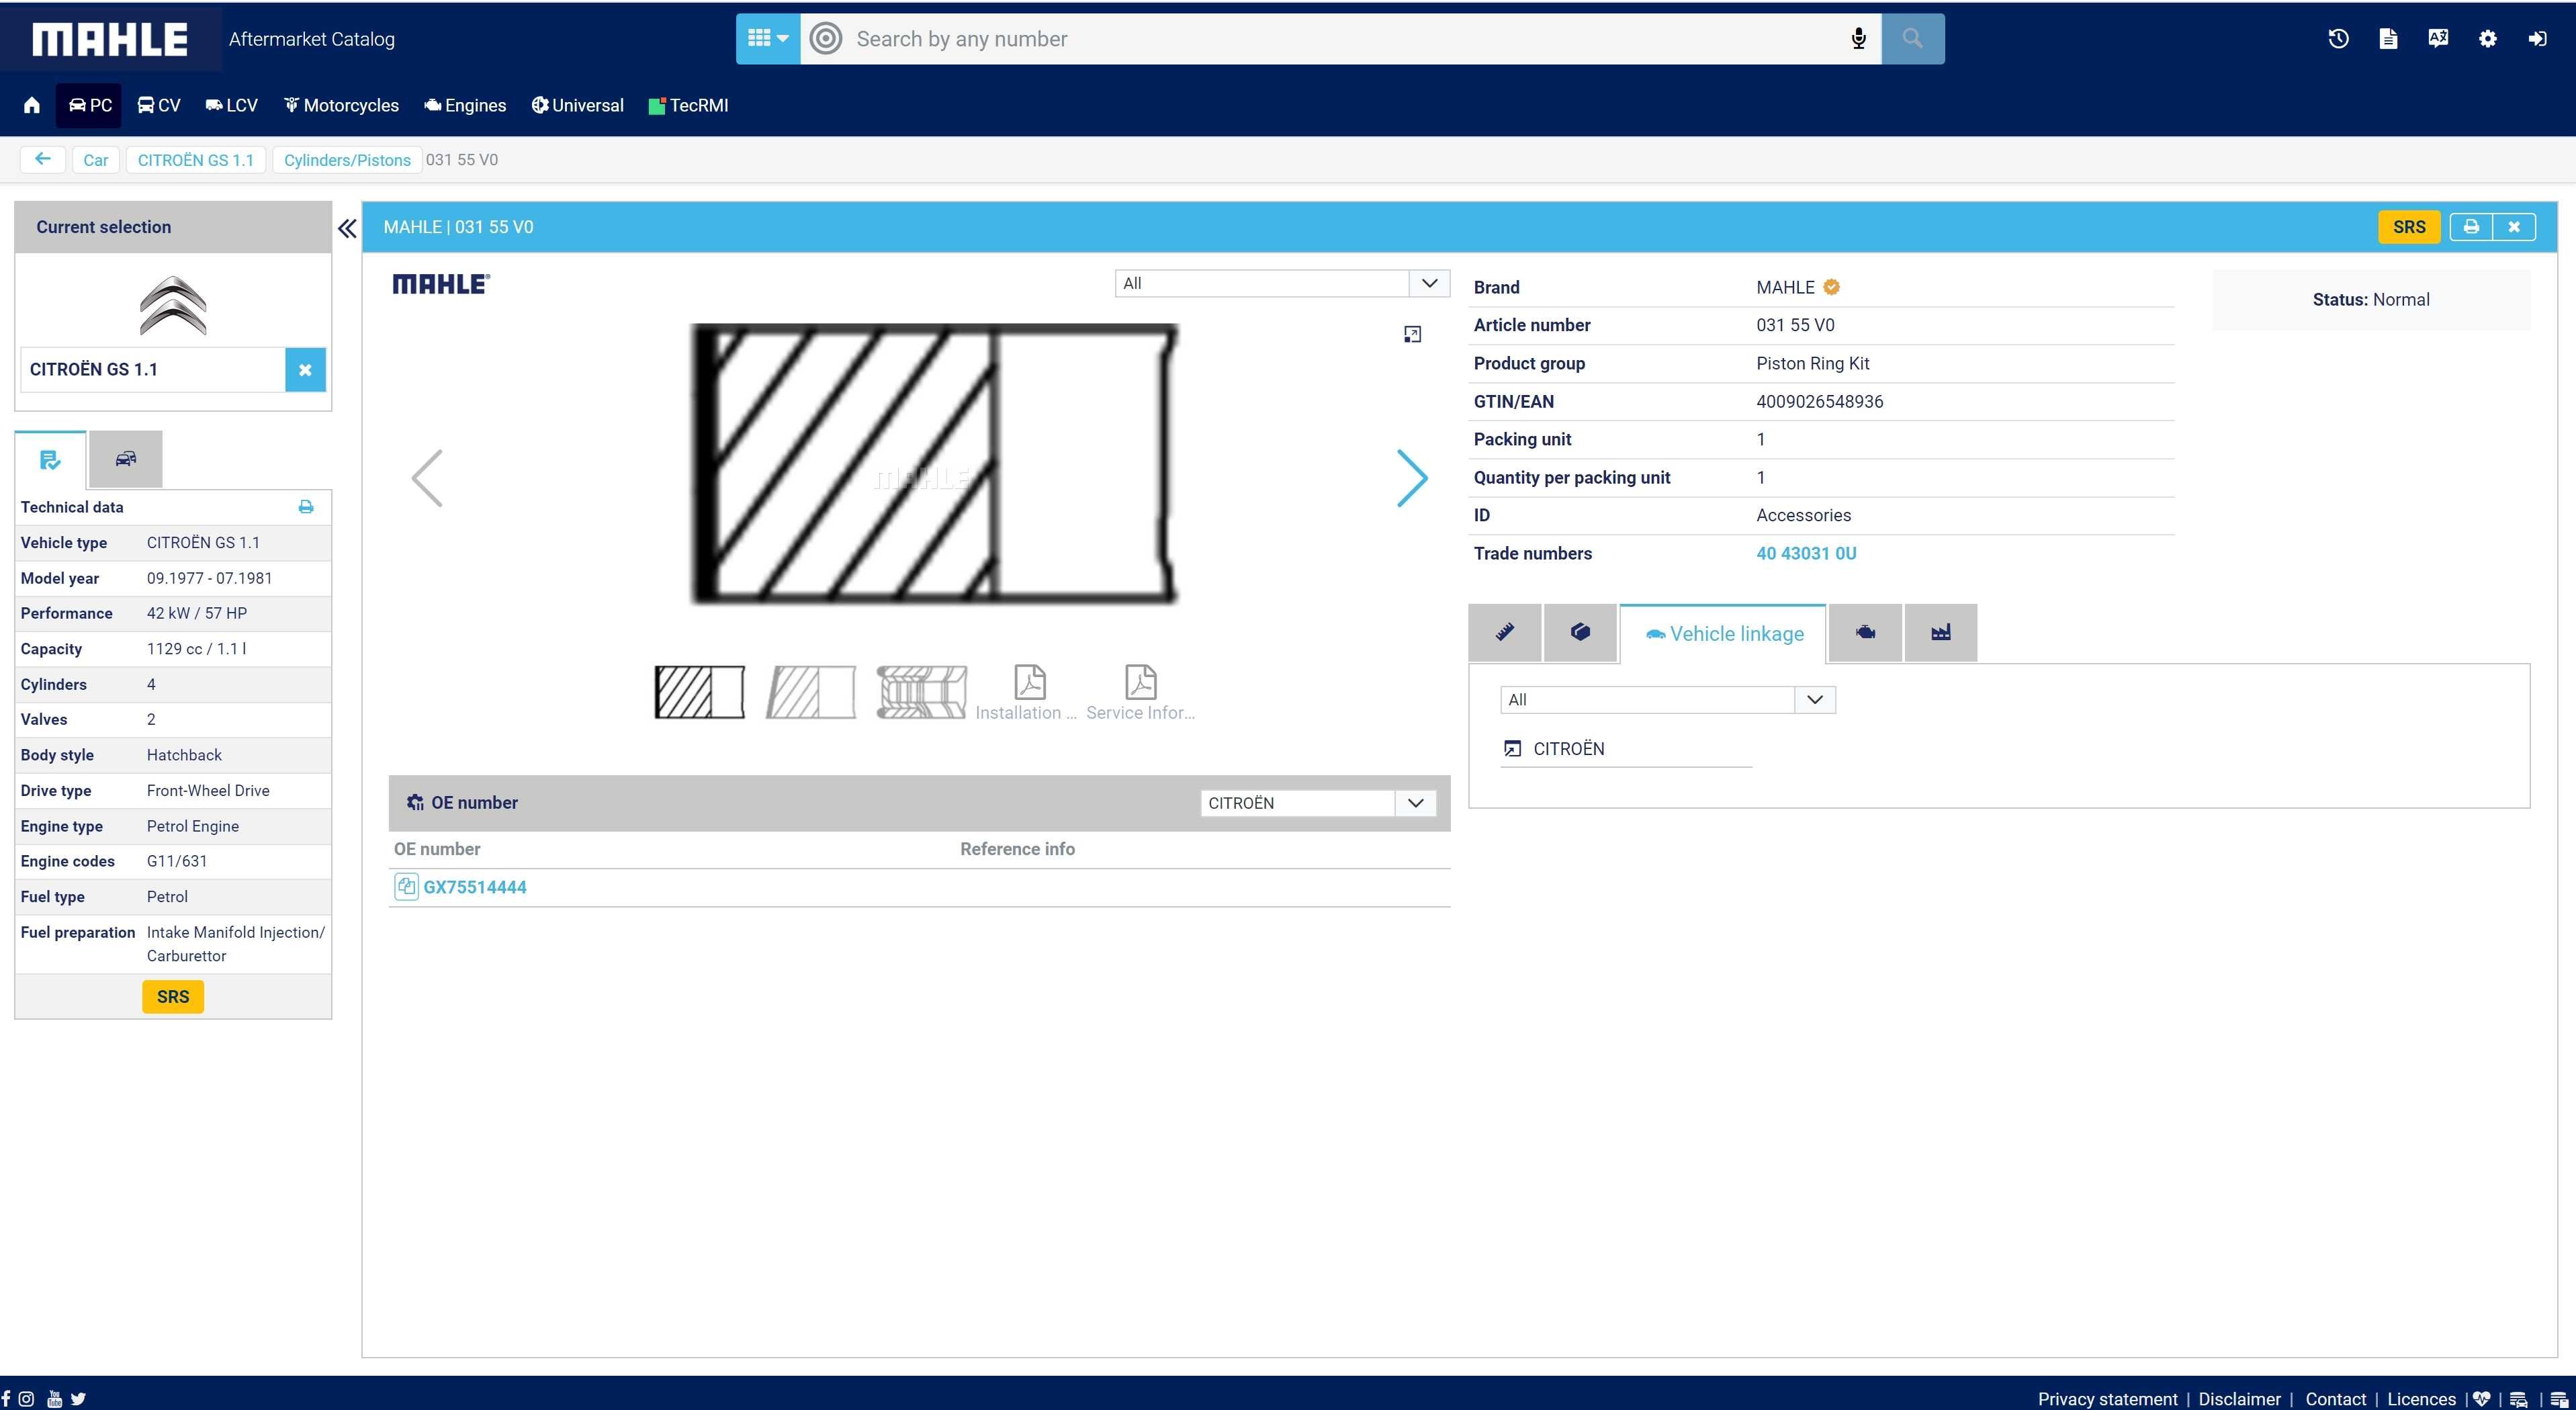Select the piston ring set thumbnail image

coord(922,689)
